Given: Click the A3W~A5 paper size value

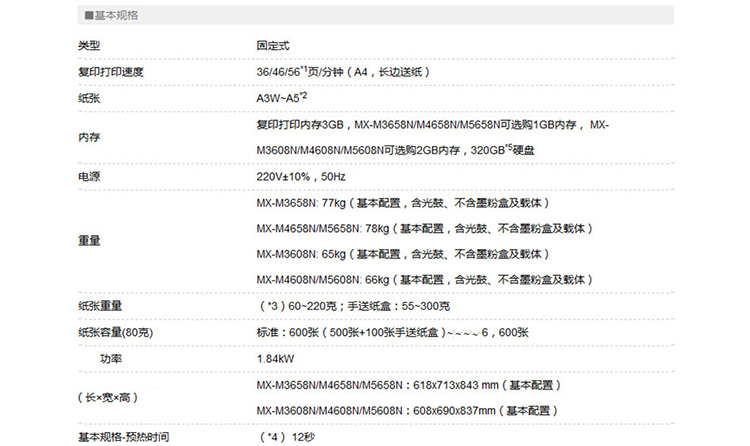Looking at the screenshot, I should coord(281,99).
